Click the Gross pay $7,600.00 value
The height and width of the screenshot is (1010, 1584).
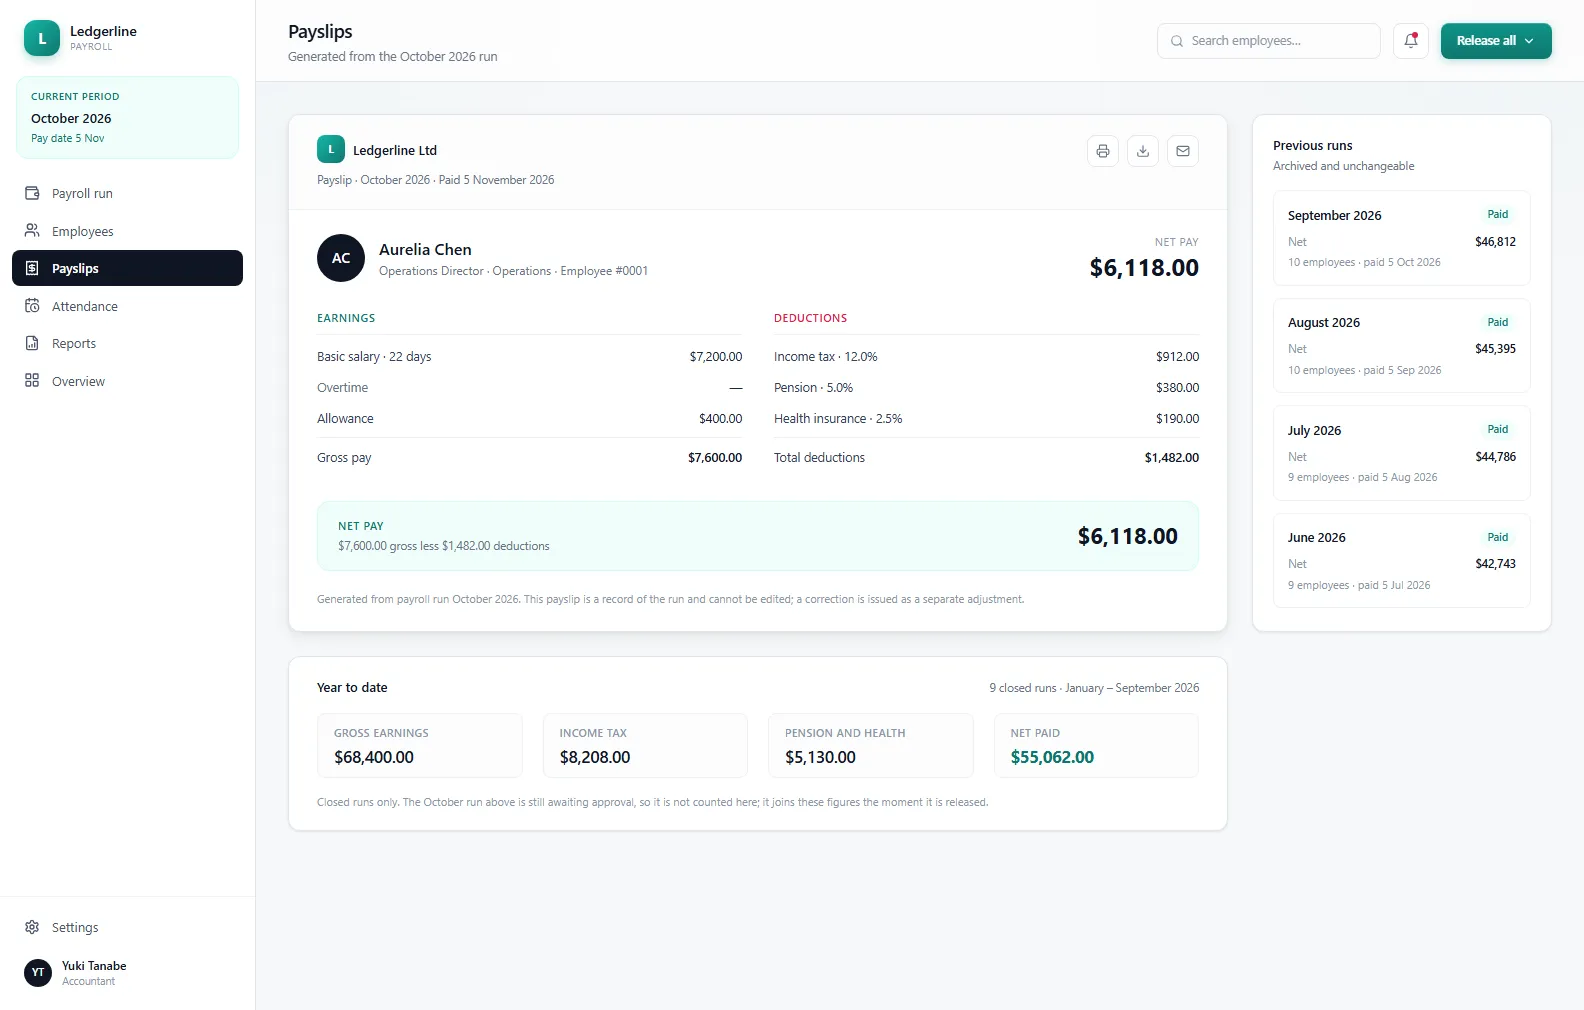pos(715,458)
